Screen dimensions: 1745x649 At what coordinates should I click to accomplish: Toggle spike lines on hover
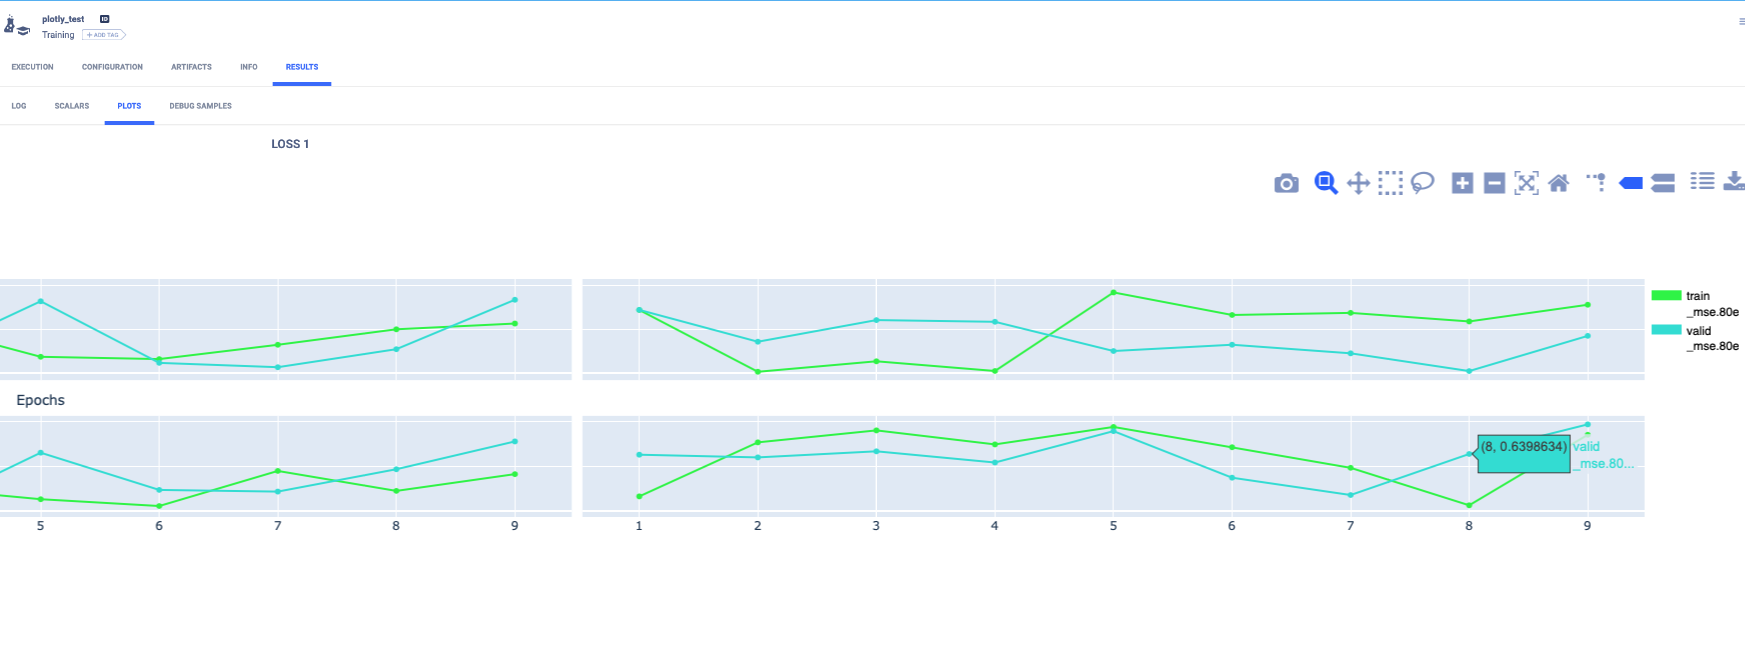1596,183
